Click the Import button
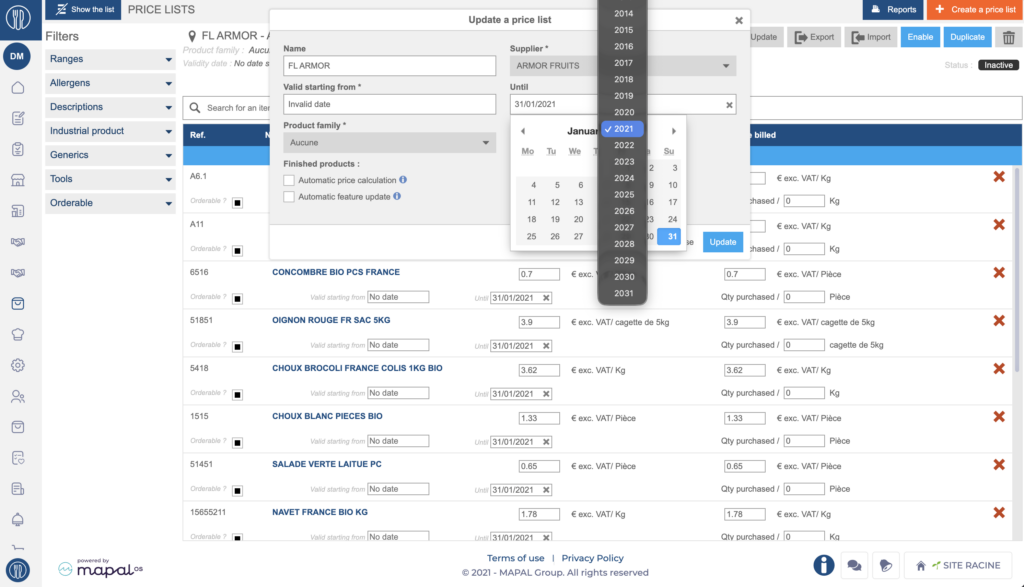The image size is (1024, 587). pos(871,37)
